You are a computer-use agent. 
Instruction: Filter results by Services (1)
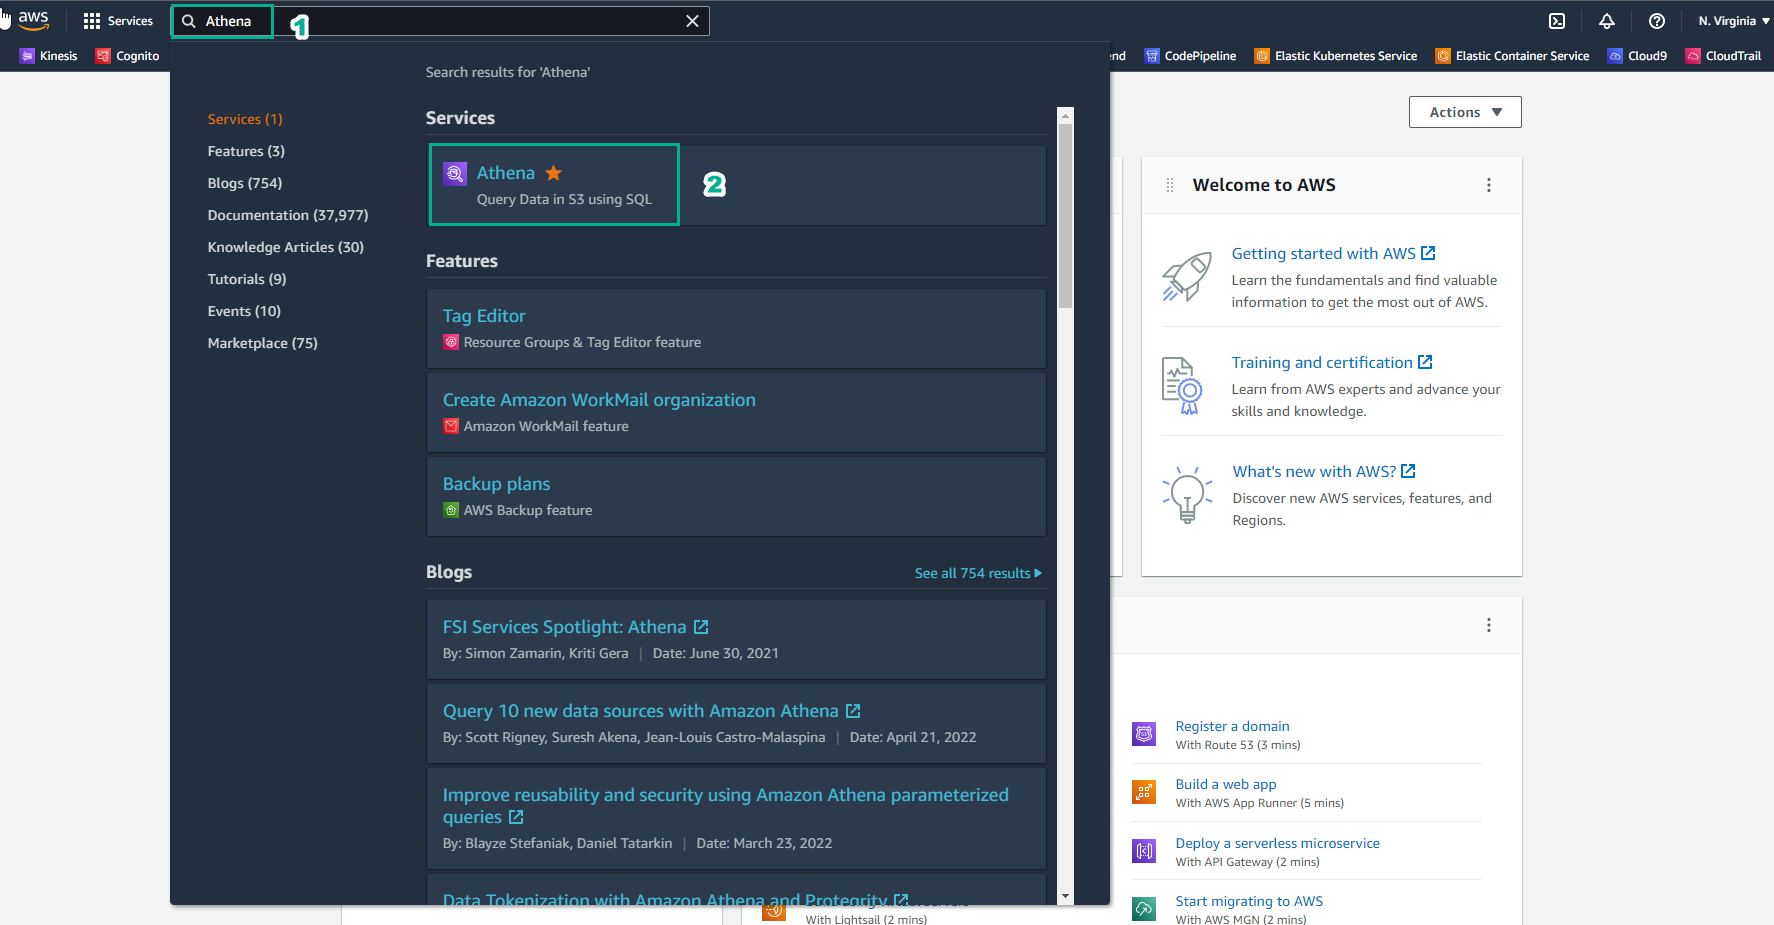245,119
